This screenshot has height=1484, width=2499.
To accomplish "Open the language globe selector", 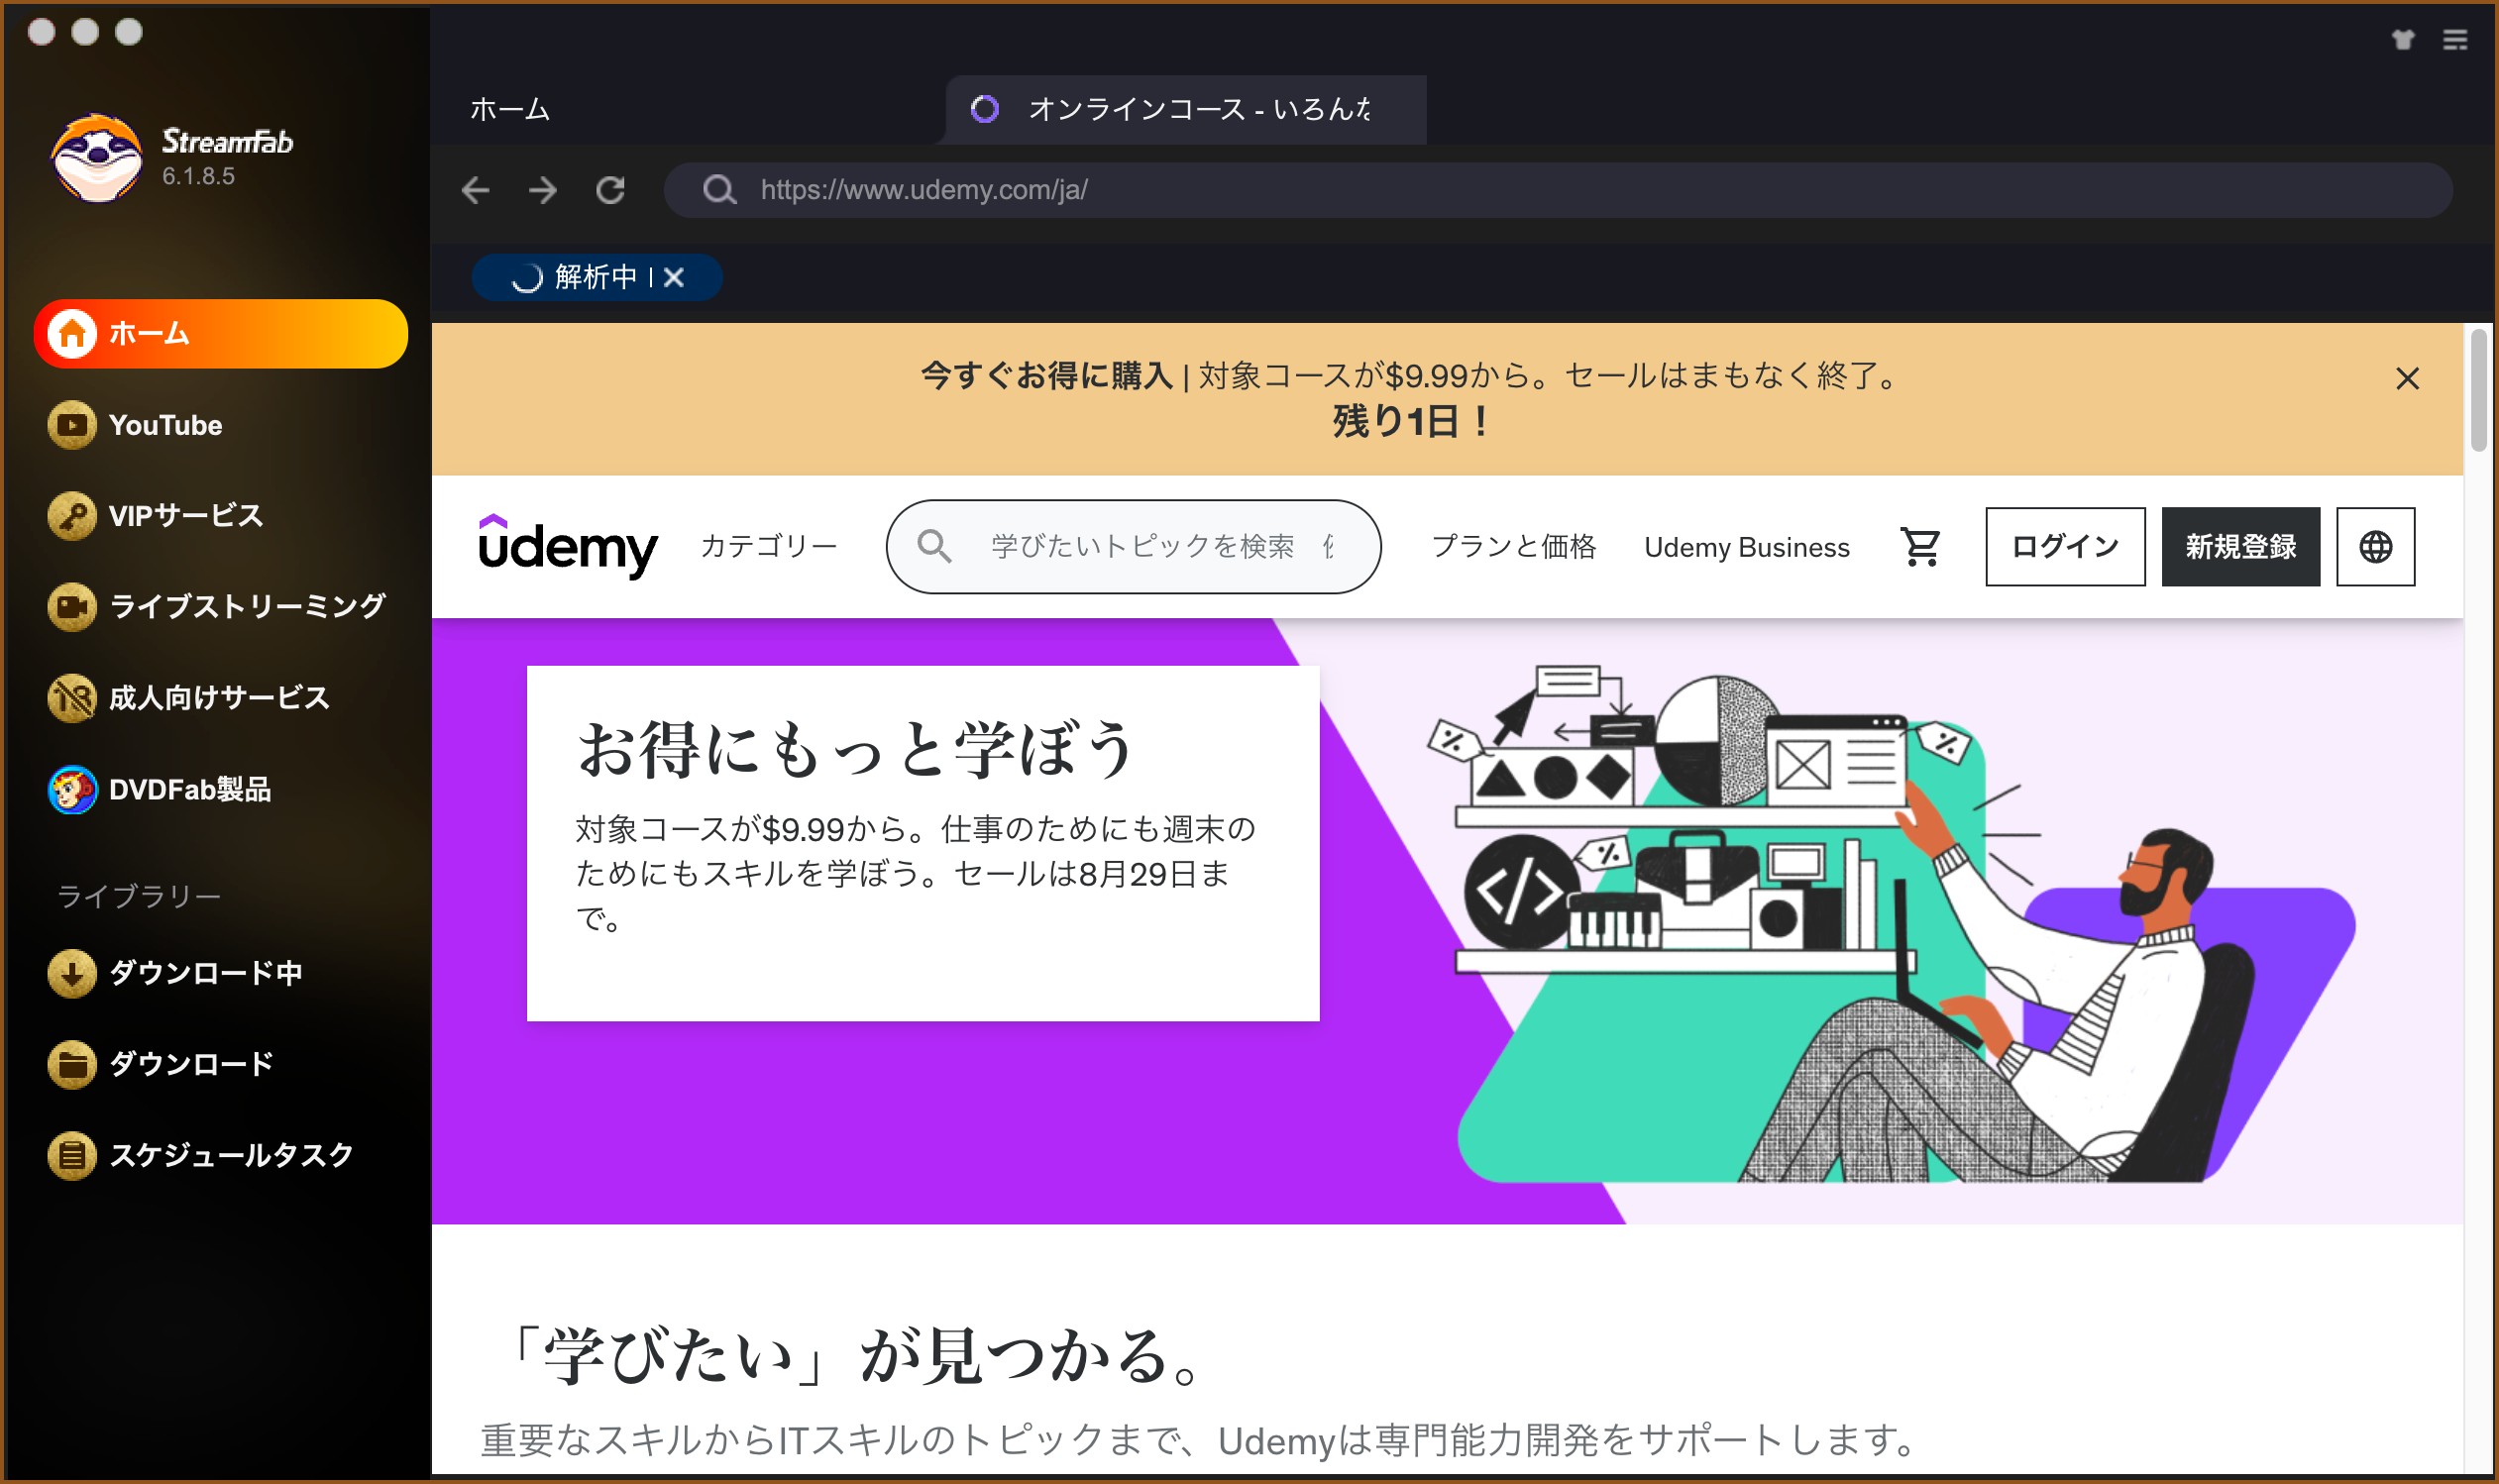I will [x=2375, y=546].
